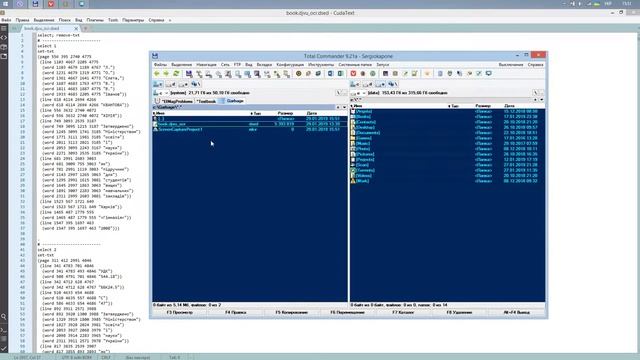
Task: Click F3 Просмотр button
Action: 180,313
